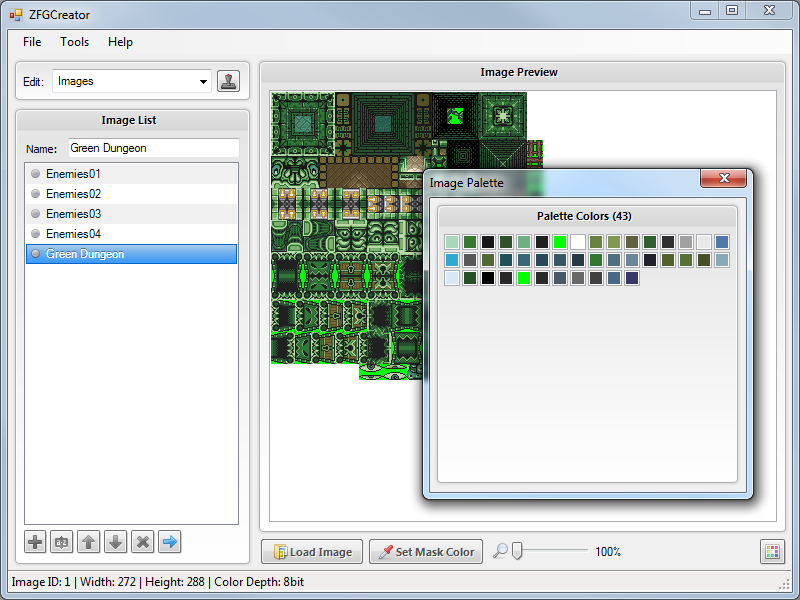The width and height of the screenshot is (800, 600).
Task: Click the add image plus button
Action: point(35,542)
